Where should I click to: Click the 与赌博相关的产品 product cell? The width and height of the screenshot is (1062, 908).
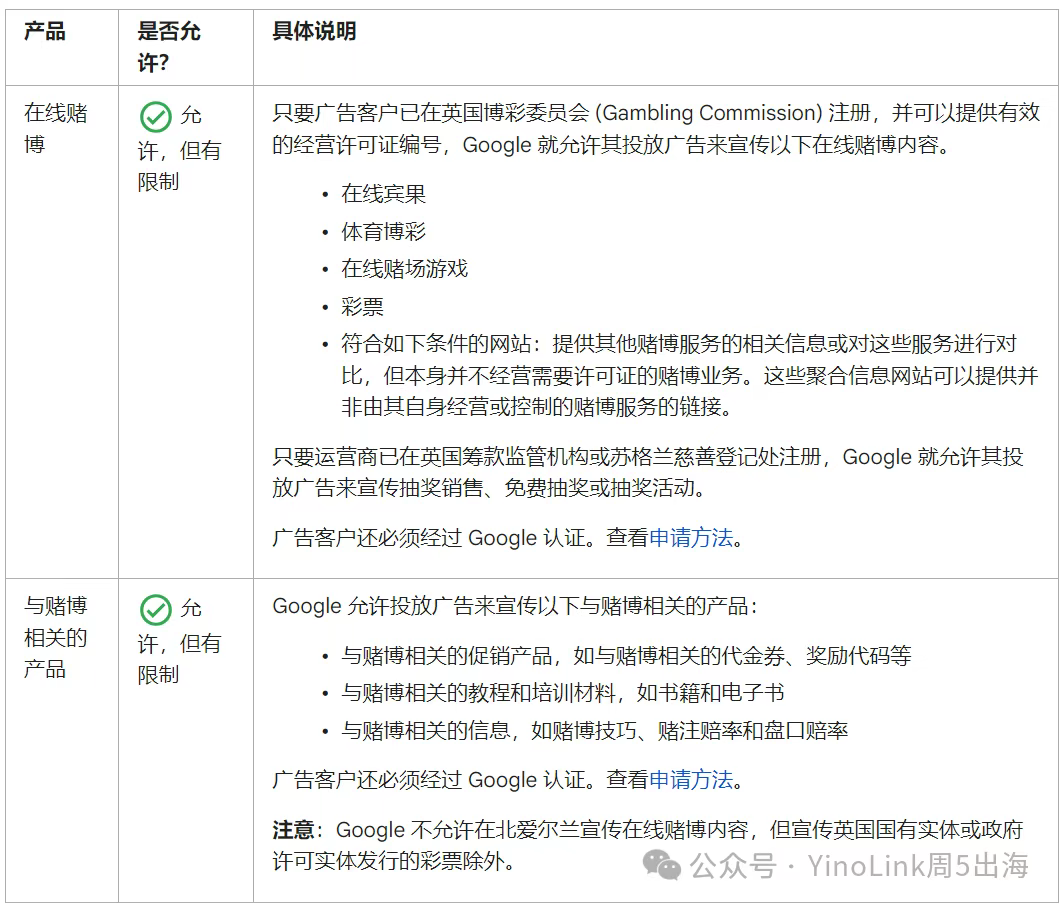[56, 637]
